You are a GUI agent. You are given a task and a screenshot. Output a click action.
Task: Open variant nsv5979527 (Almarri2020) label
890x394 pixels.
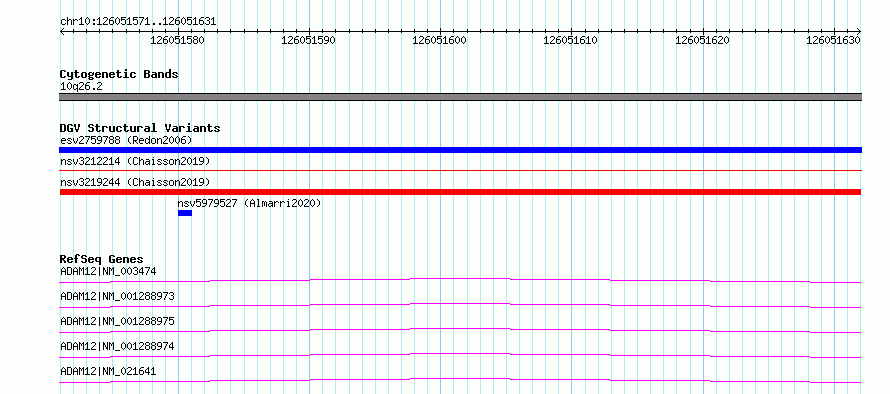click(249, 203)
